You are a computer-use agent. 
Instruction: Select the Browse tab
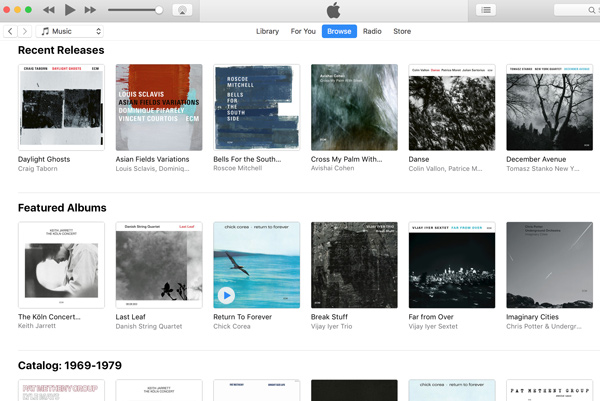point(339,31)
